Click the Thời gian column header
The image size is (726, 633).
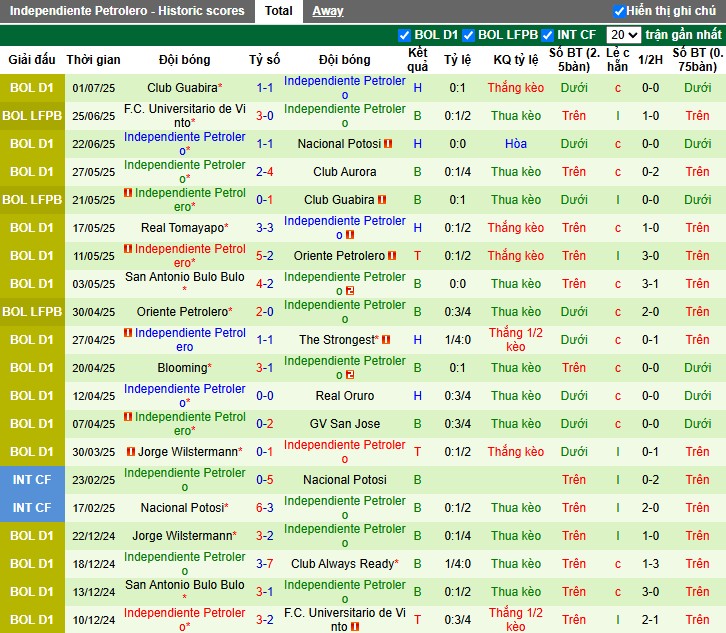pyautogui.click(x=94, y=60)
